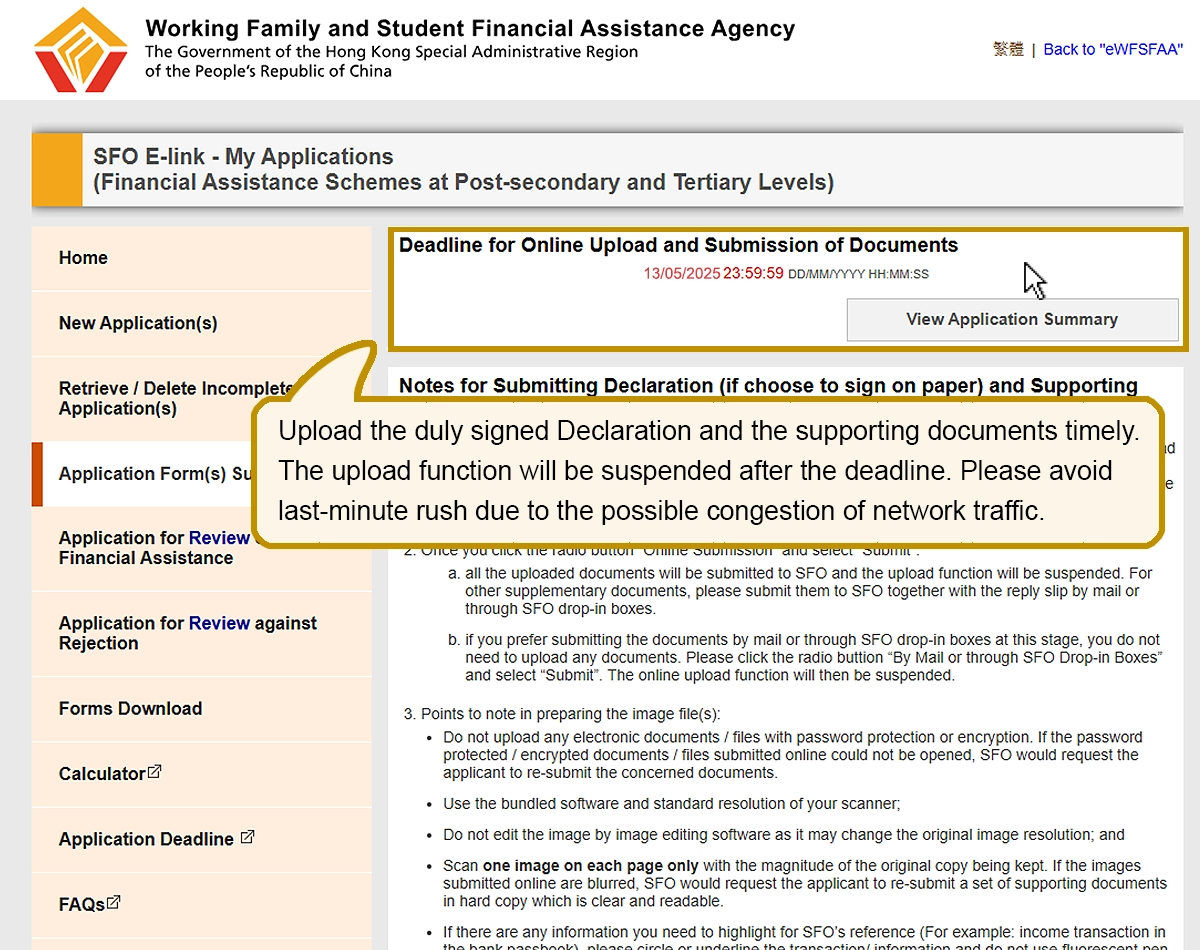
Task: Open the Home menu item
Action: [83, 258]
